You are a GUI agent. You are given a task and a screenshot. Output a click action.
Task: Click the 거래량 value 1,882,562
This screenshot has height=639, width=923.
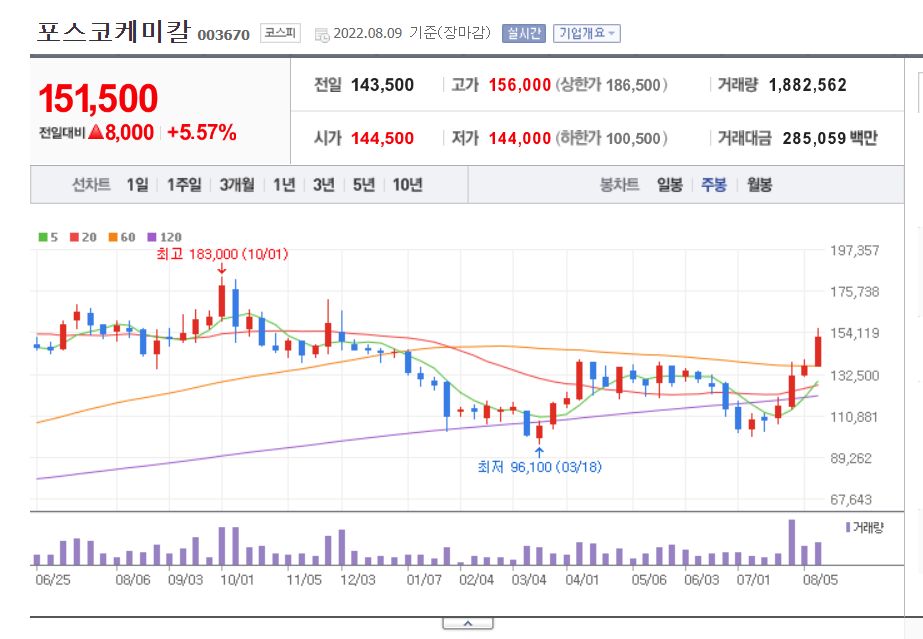coord(808,85)
